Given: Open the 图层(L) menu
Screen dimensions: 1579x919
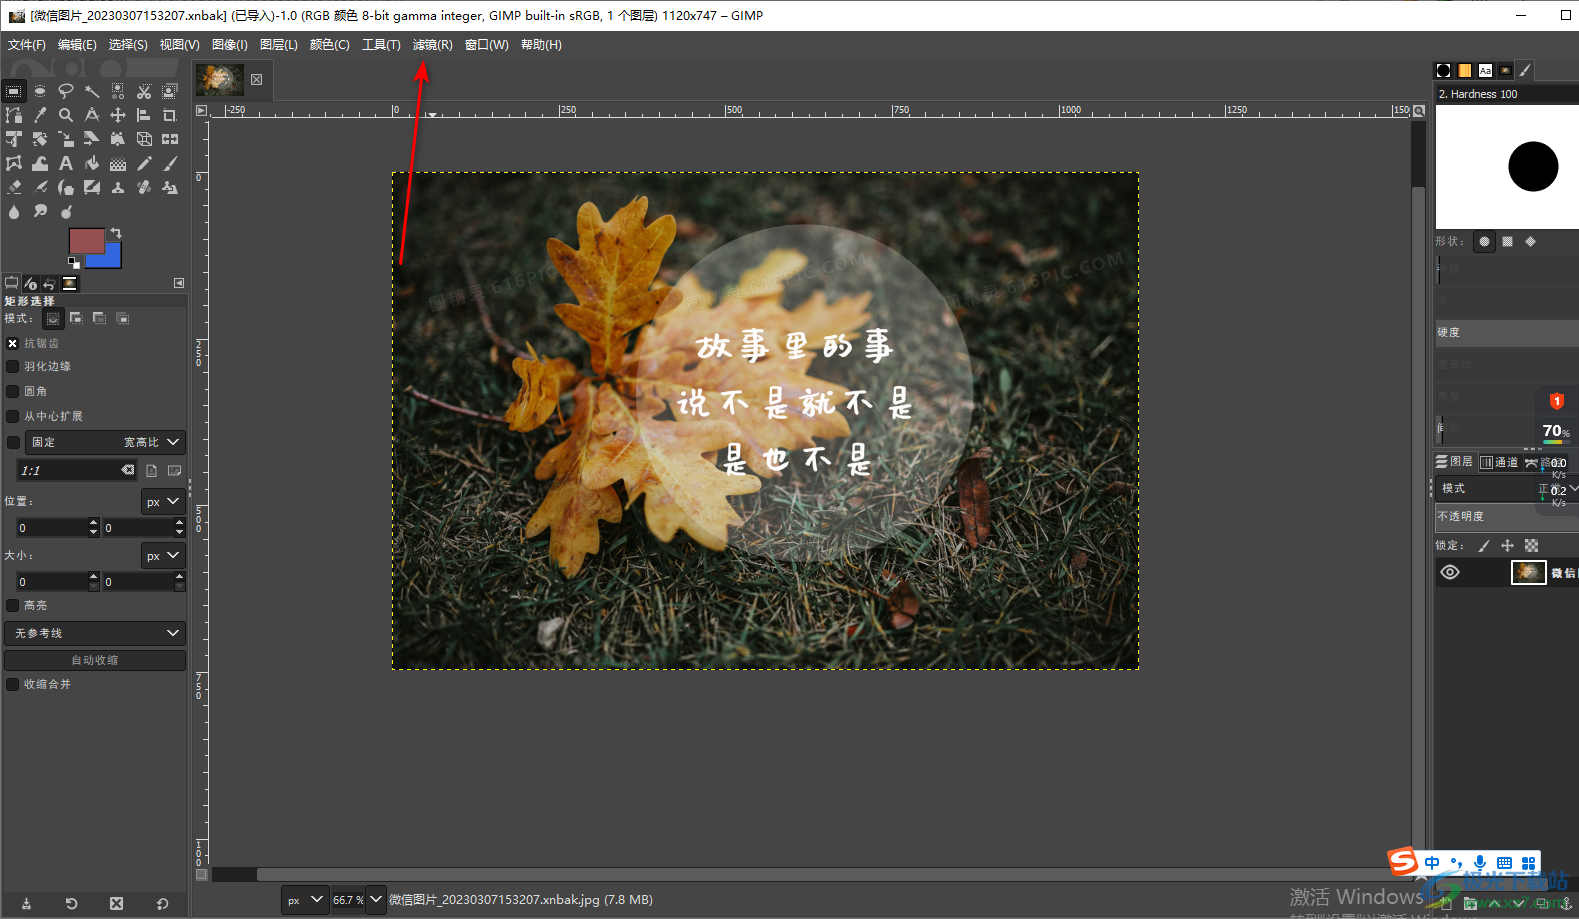Looking at the screenshot, I should (279, 45).
